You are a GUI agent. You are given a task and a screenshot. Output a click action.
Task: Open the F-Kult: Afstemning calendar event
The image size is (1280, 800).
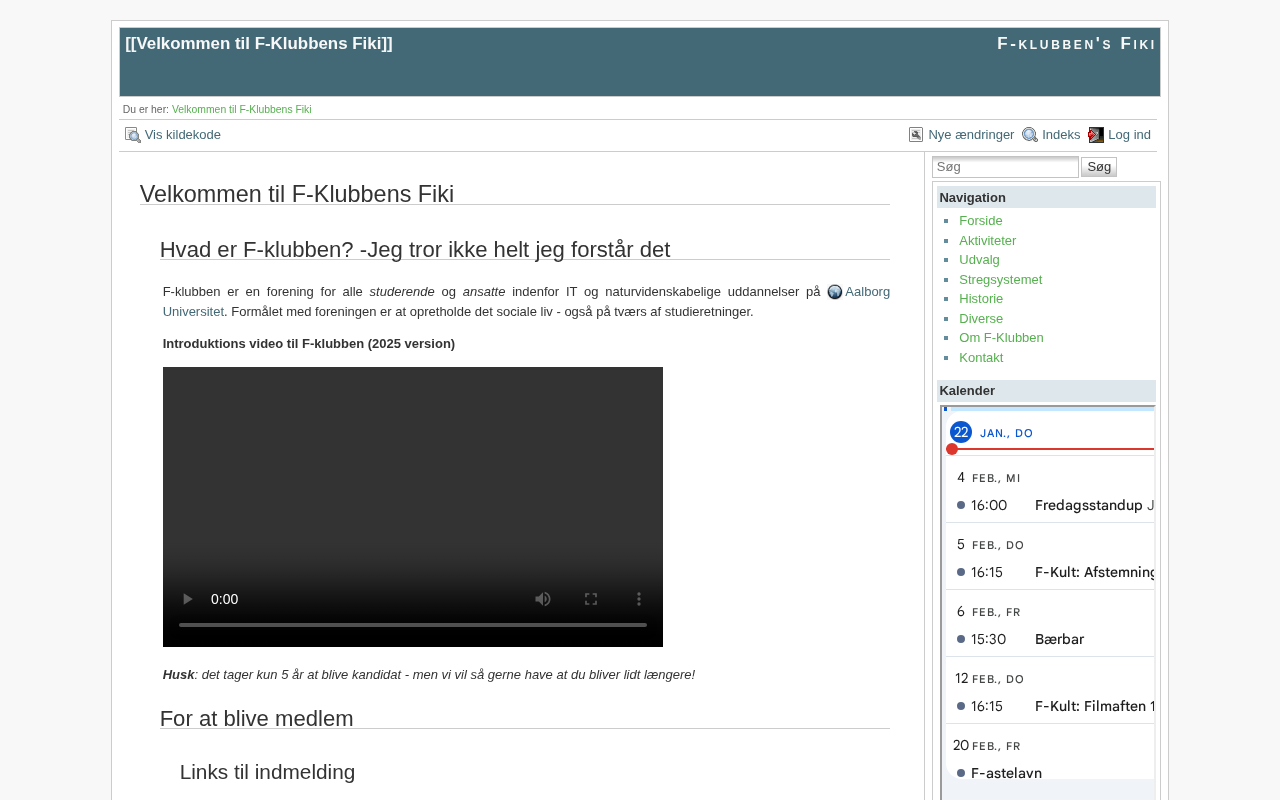pyautogui.click(x=1050, y=572)
